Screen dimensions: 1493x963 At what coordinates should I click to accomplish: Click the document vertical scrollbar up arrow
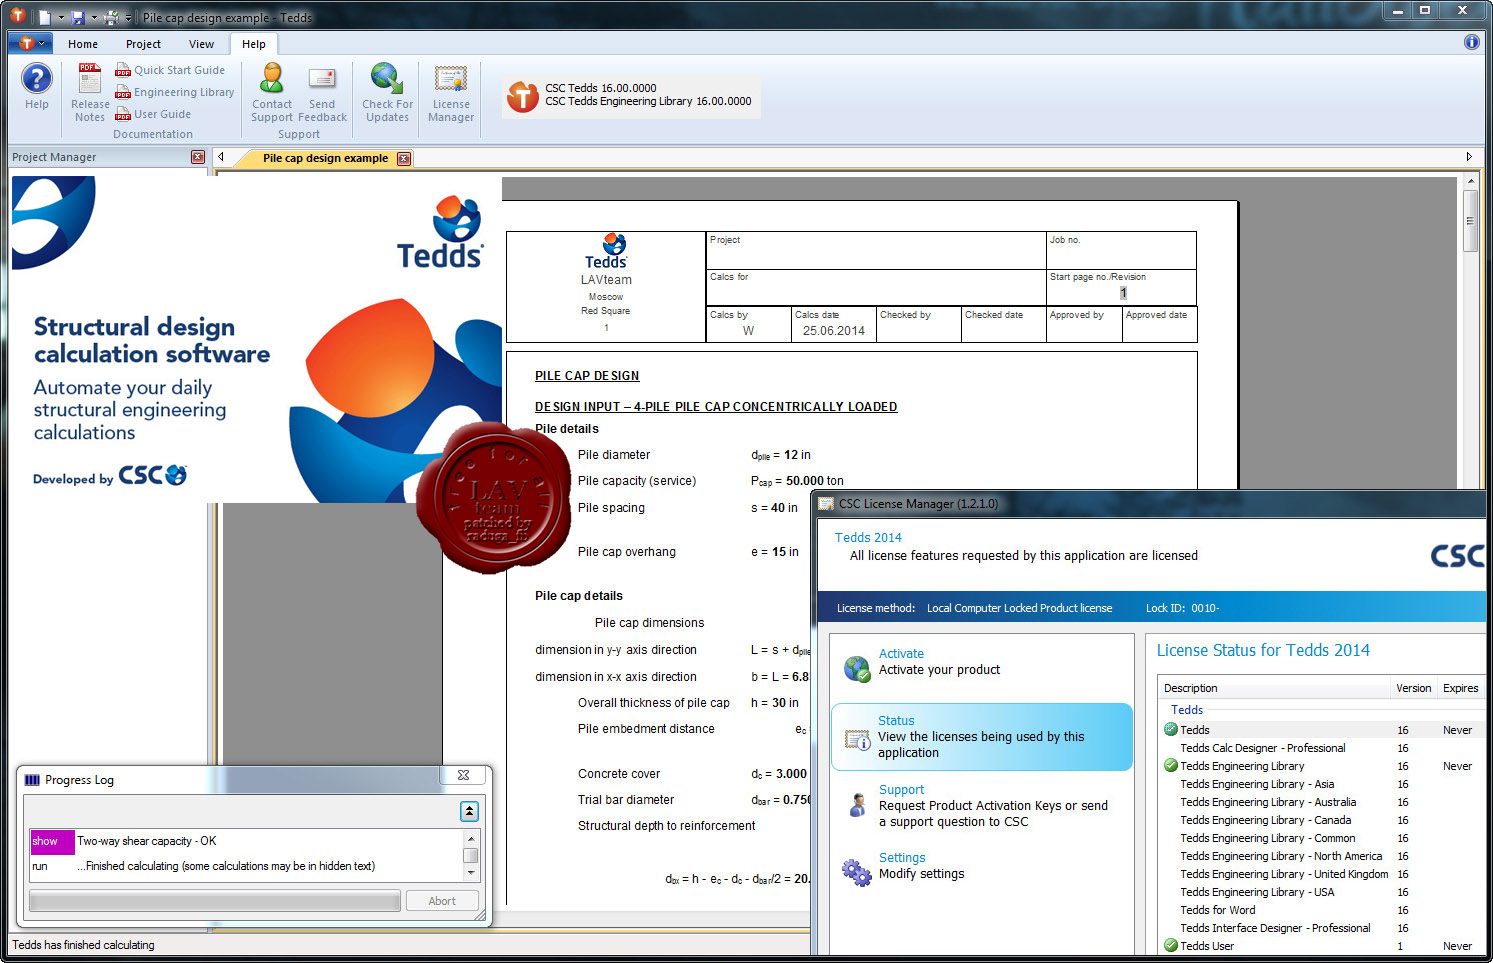click(1470, 182)
